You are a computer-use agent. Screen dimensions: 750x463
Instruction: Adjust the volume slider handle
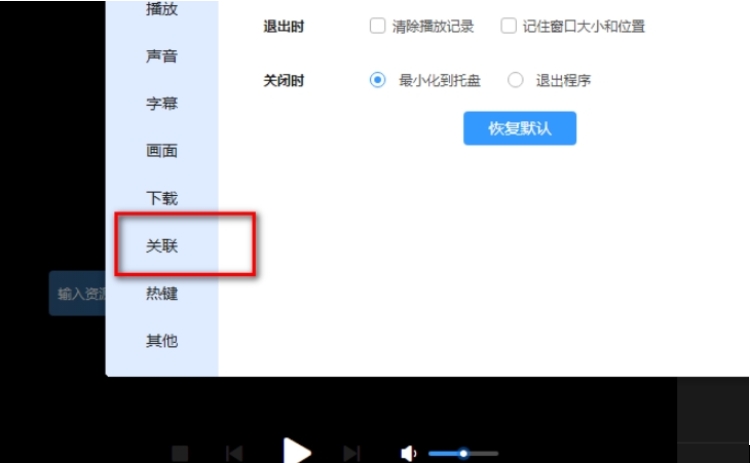coord(463,453)
